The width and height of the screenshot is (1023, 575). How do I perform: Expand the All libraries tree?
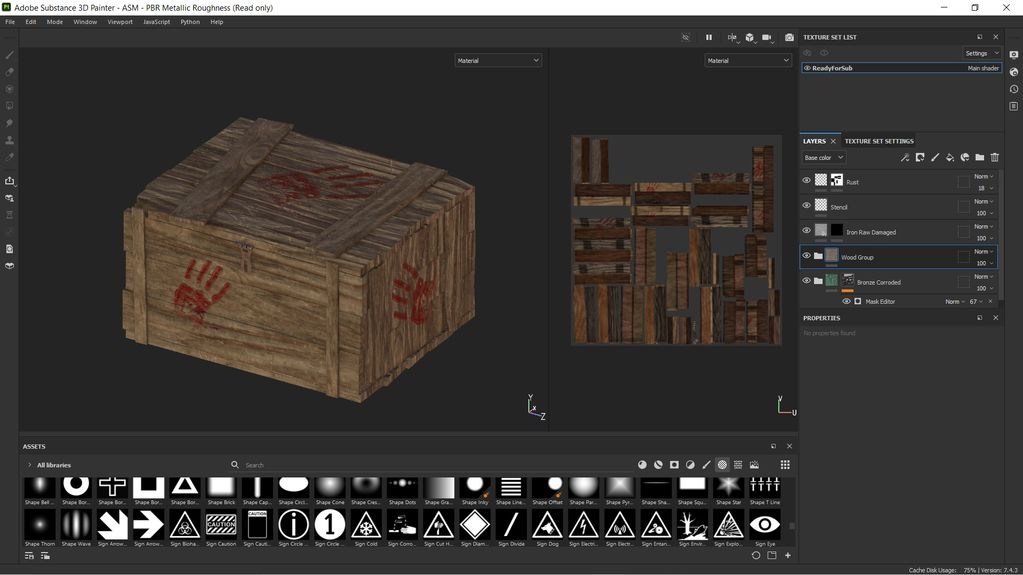30,465
